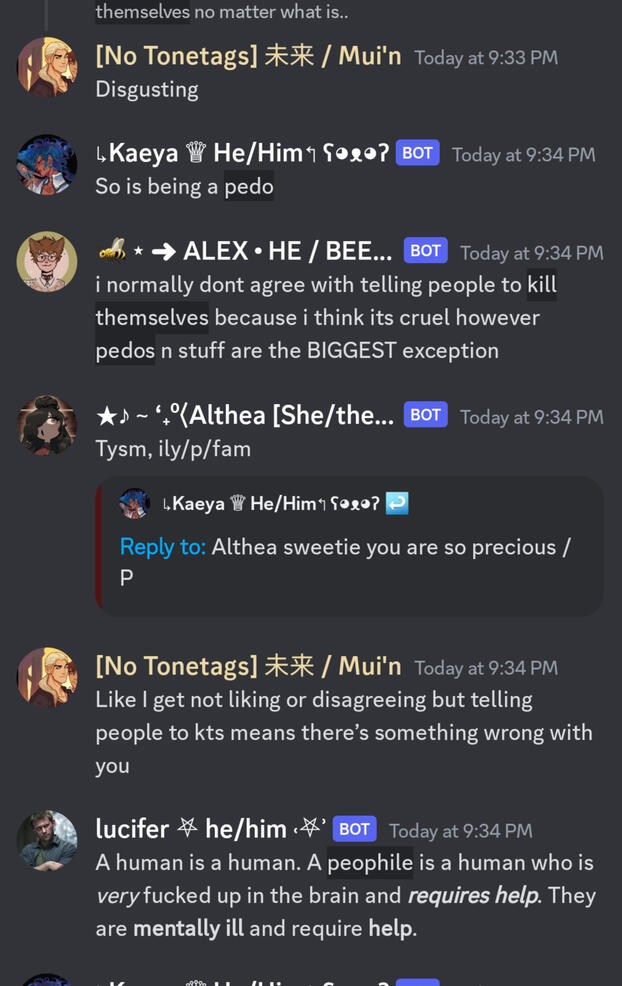The width and height of the screenshot is (622, 986).
Task: Tap lucifer's profile photo avatar
Action: tap(47, 840)
